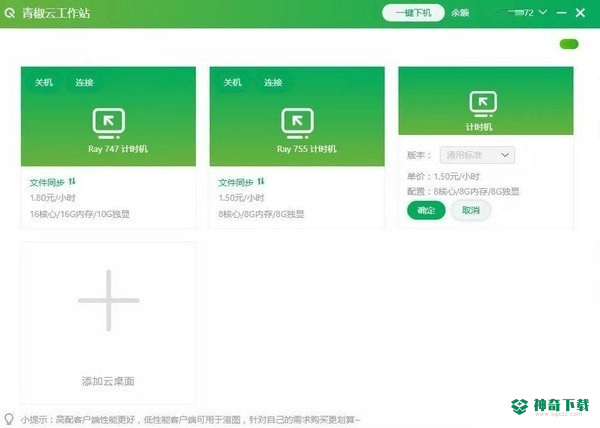Click 连接 on the Ray 755 card

(273, 82)
